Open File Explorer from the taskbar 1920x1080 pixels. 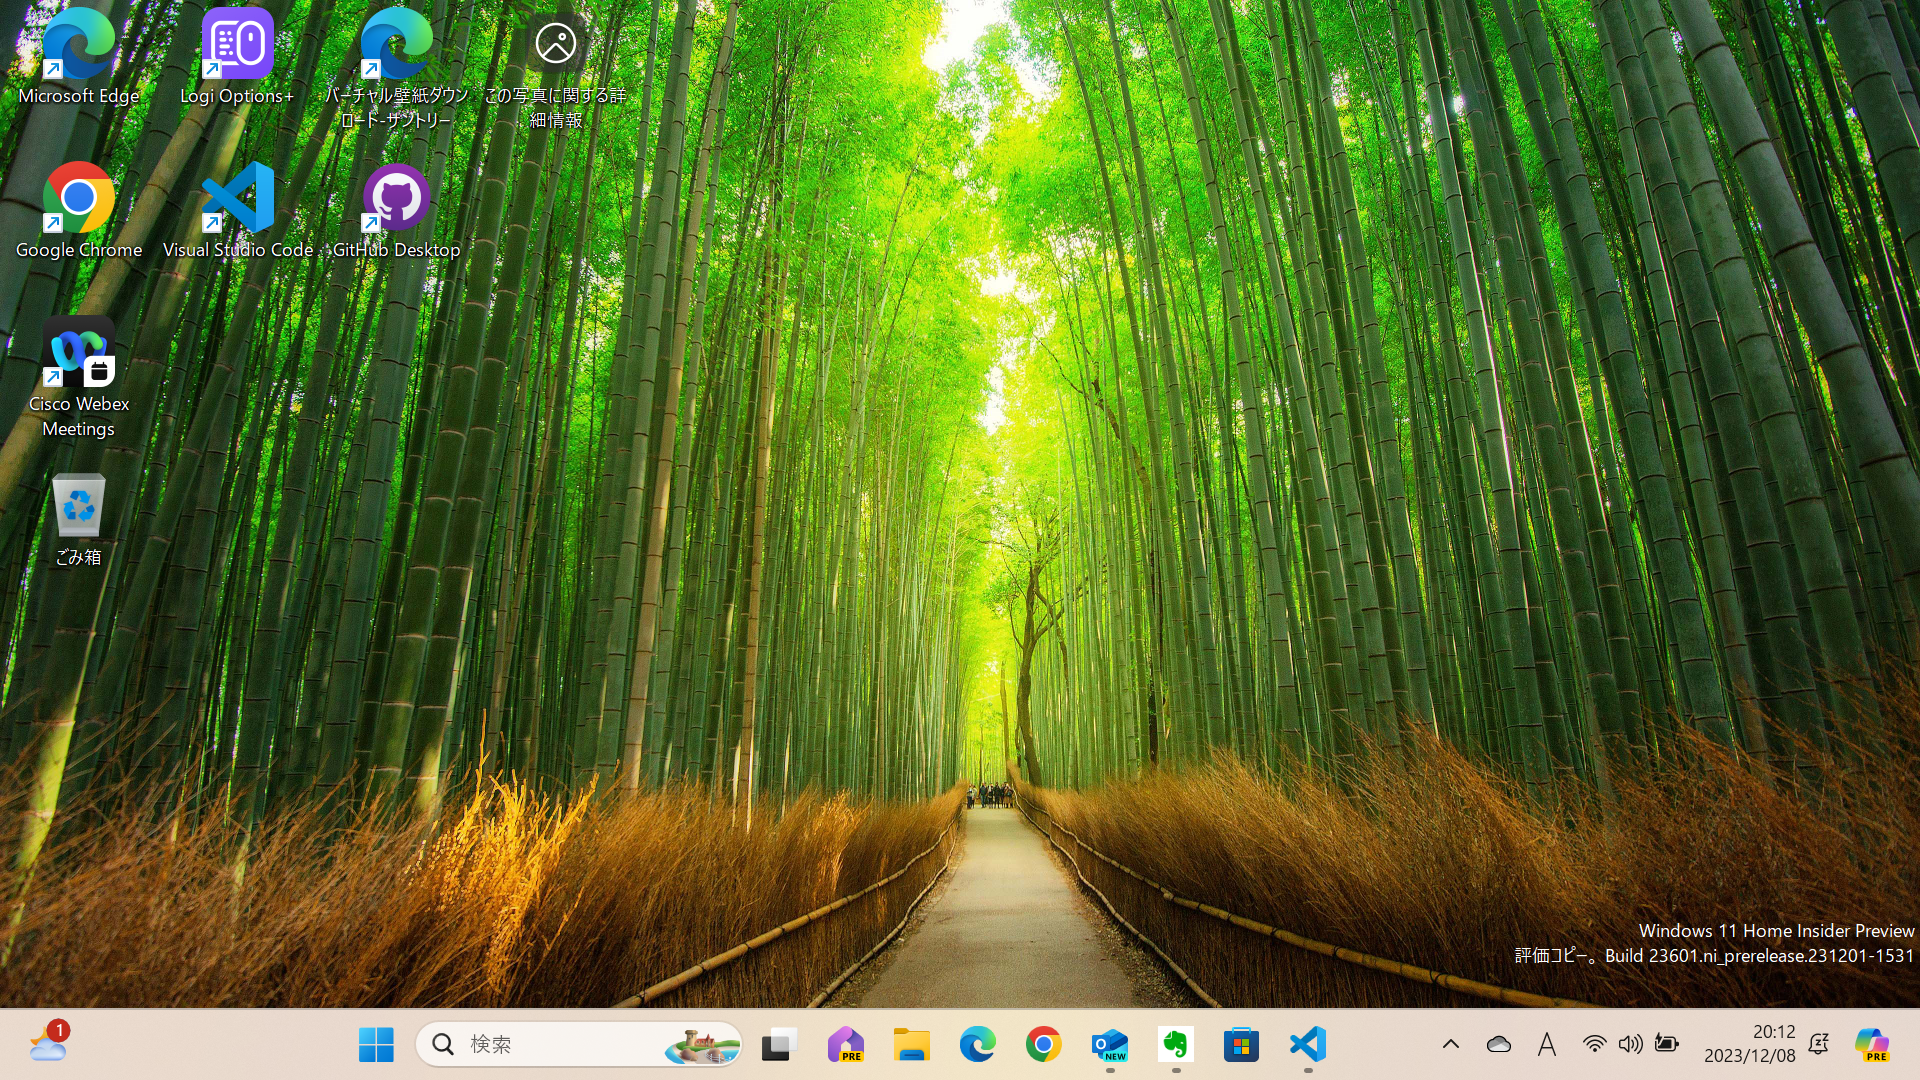pos(911,1045)
